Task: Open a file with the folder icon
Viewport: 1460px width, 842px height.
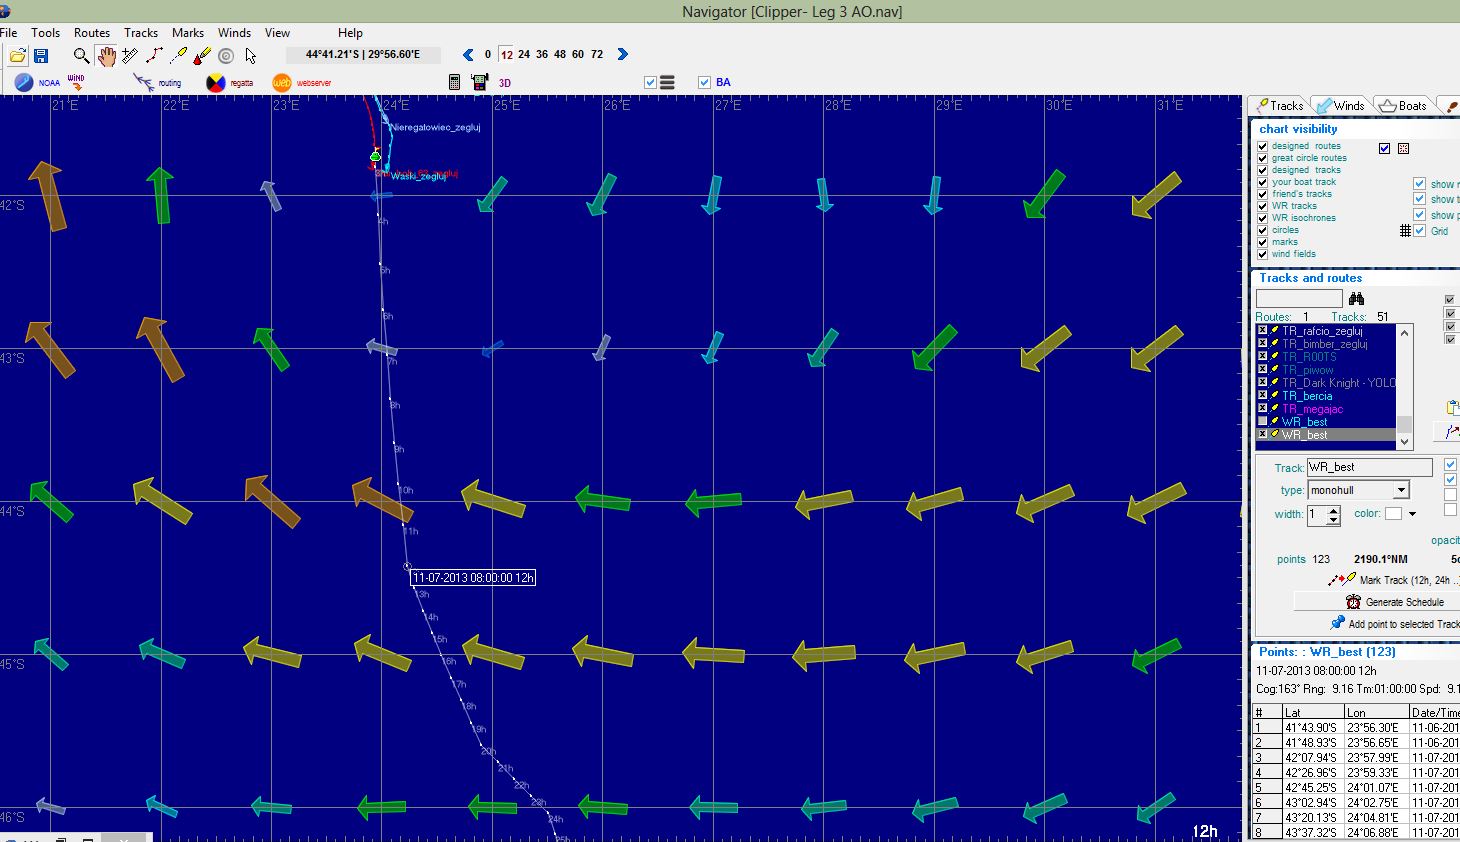Action: pyautogui.click(x=17, y=56)
